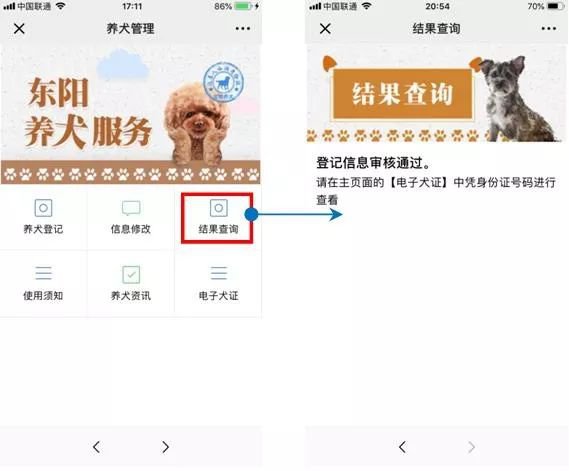Go back using left chevron on 养犬管理 page

[96, 447]
